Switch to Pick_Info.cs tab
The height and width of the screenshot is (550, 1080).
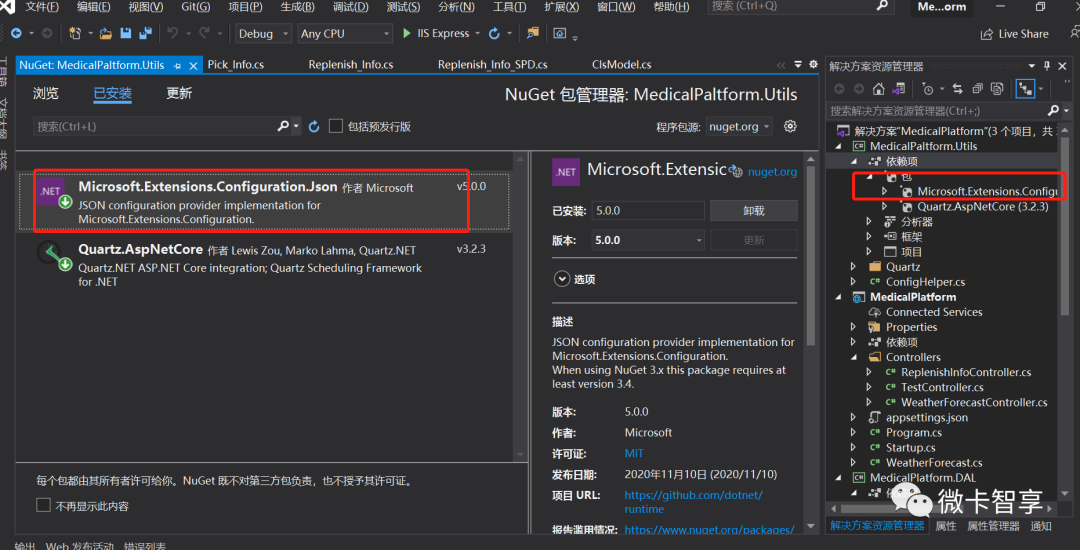click(236, 65)
